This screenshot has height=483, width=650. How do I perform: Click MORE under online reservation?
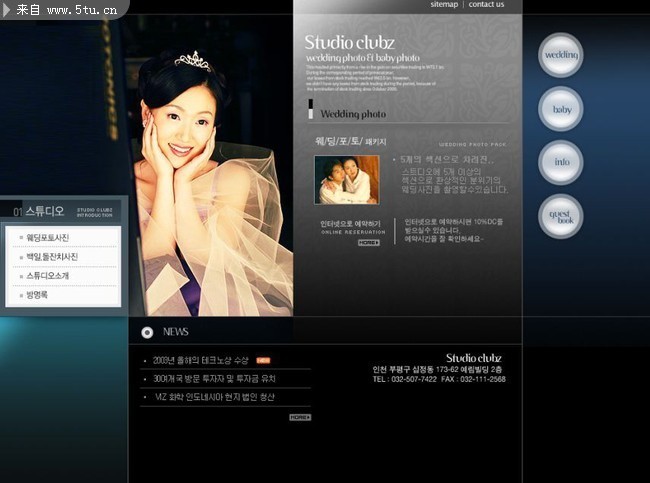click(369, 243)
